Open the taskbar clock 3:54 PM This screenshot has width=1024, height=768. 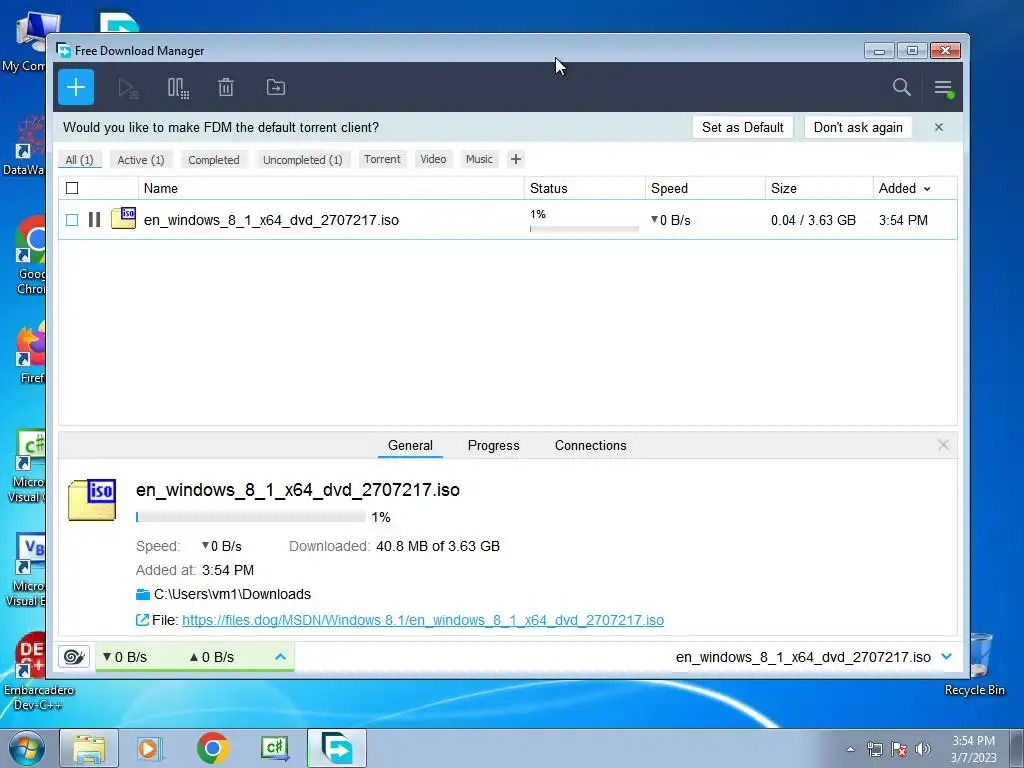tap(973, 749)
